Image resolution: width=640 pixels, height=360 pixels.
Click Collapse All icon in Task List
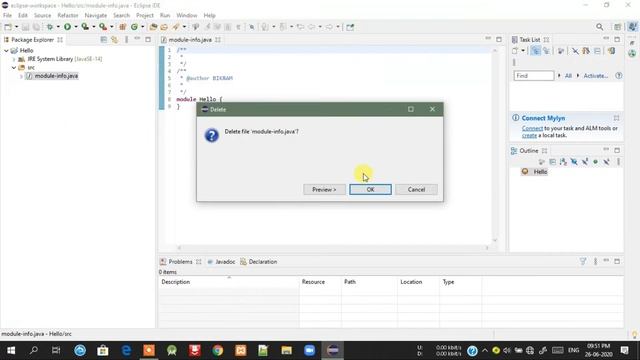pos(597,51)
